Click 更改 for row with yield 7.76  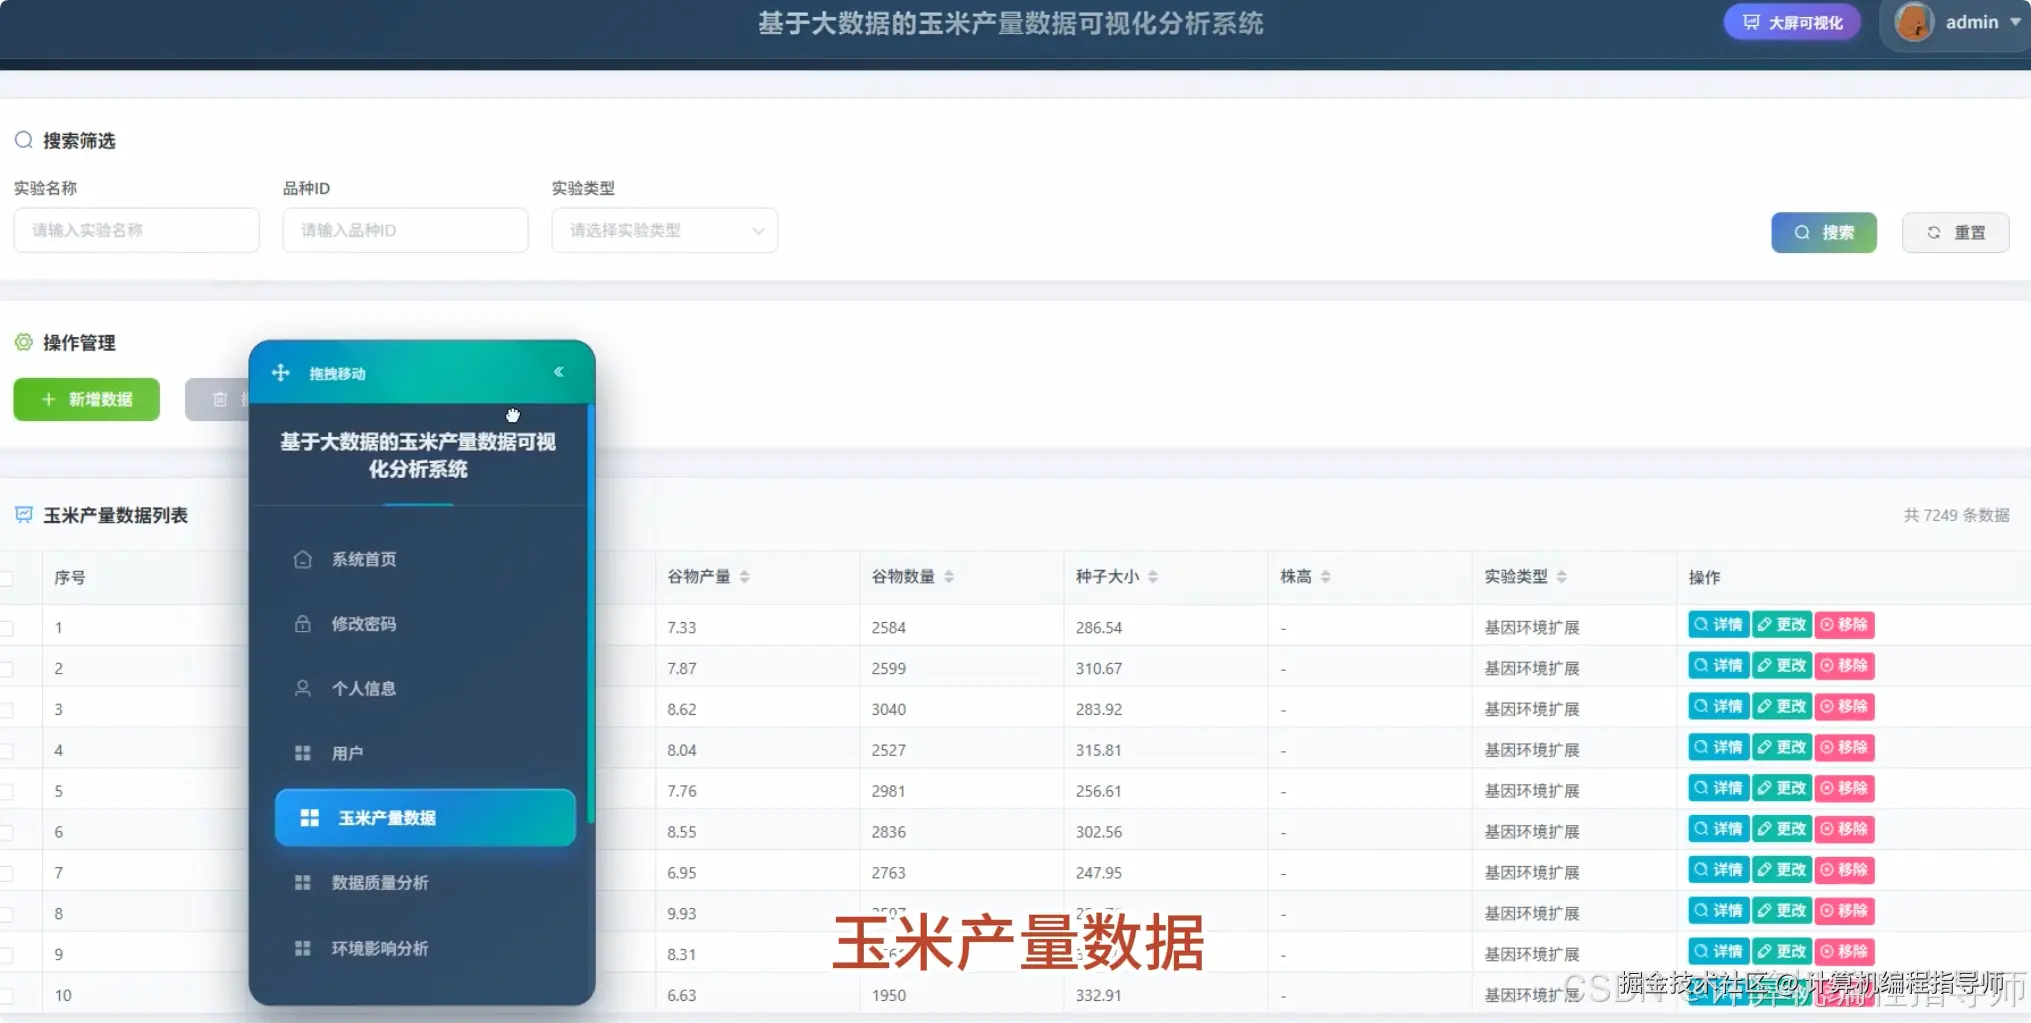1782,789
